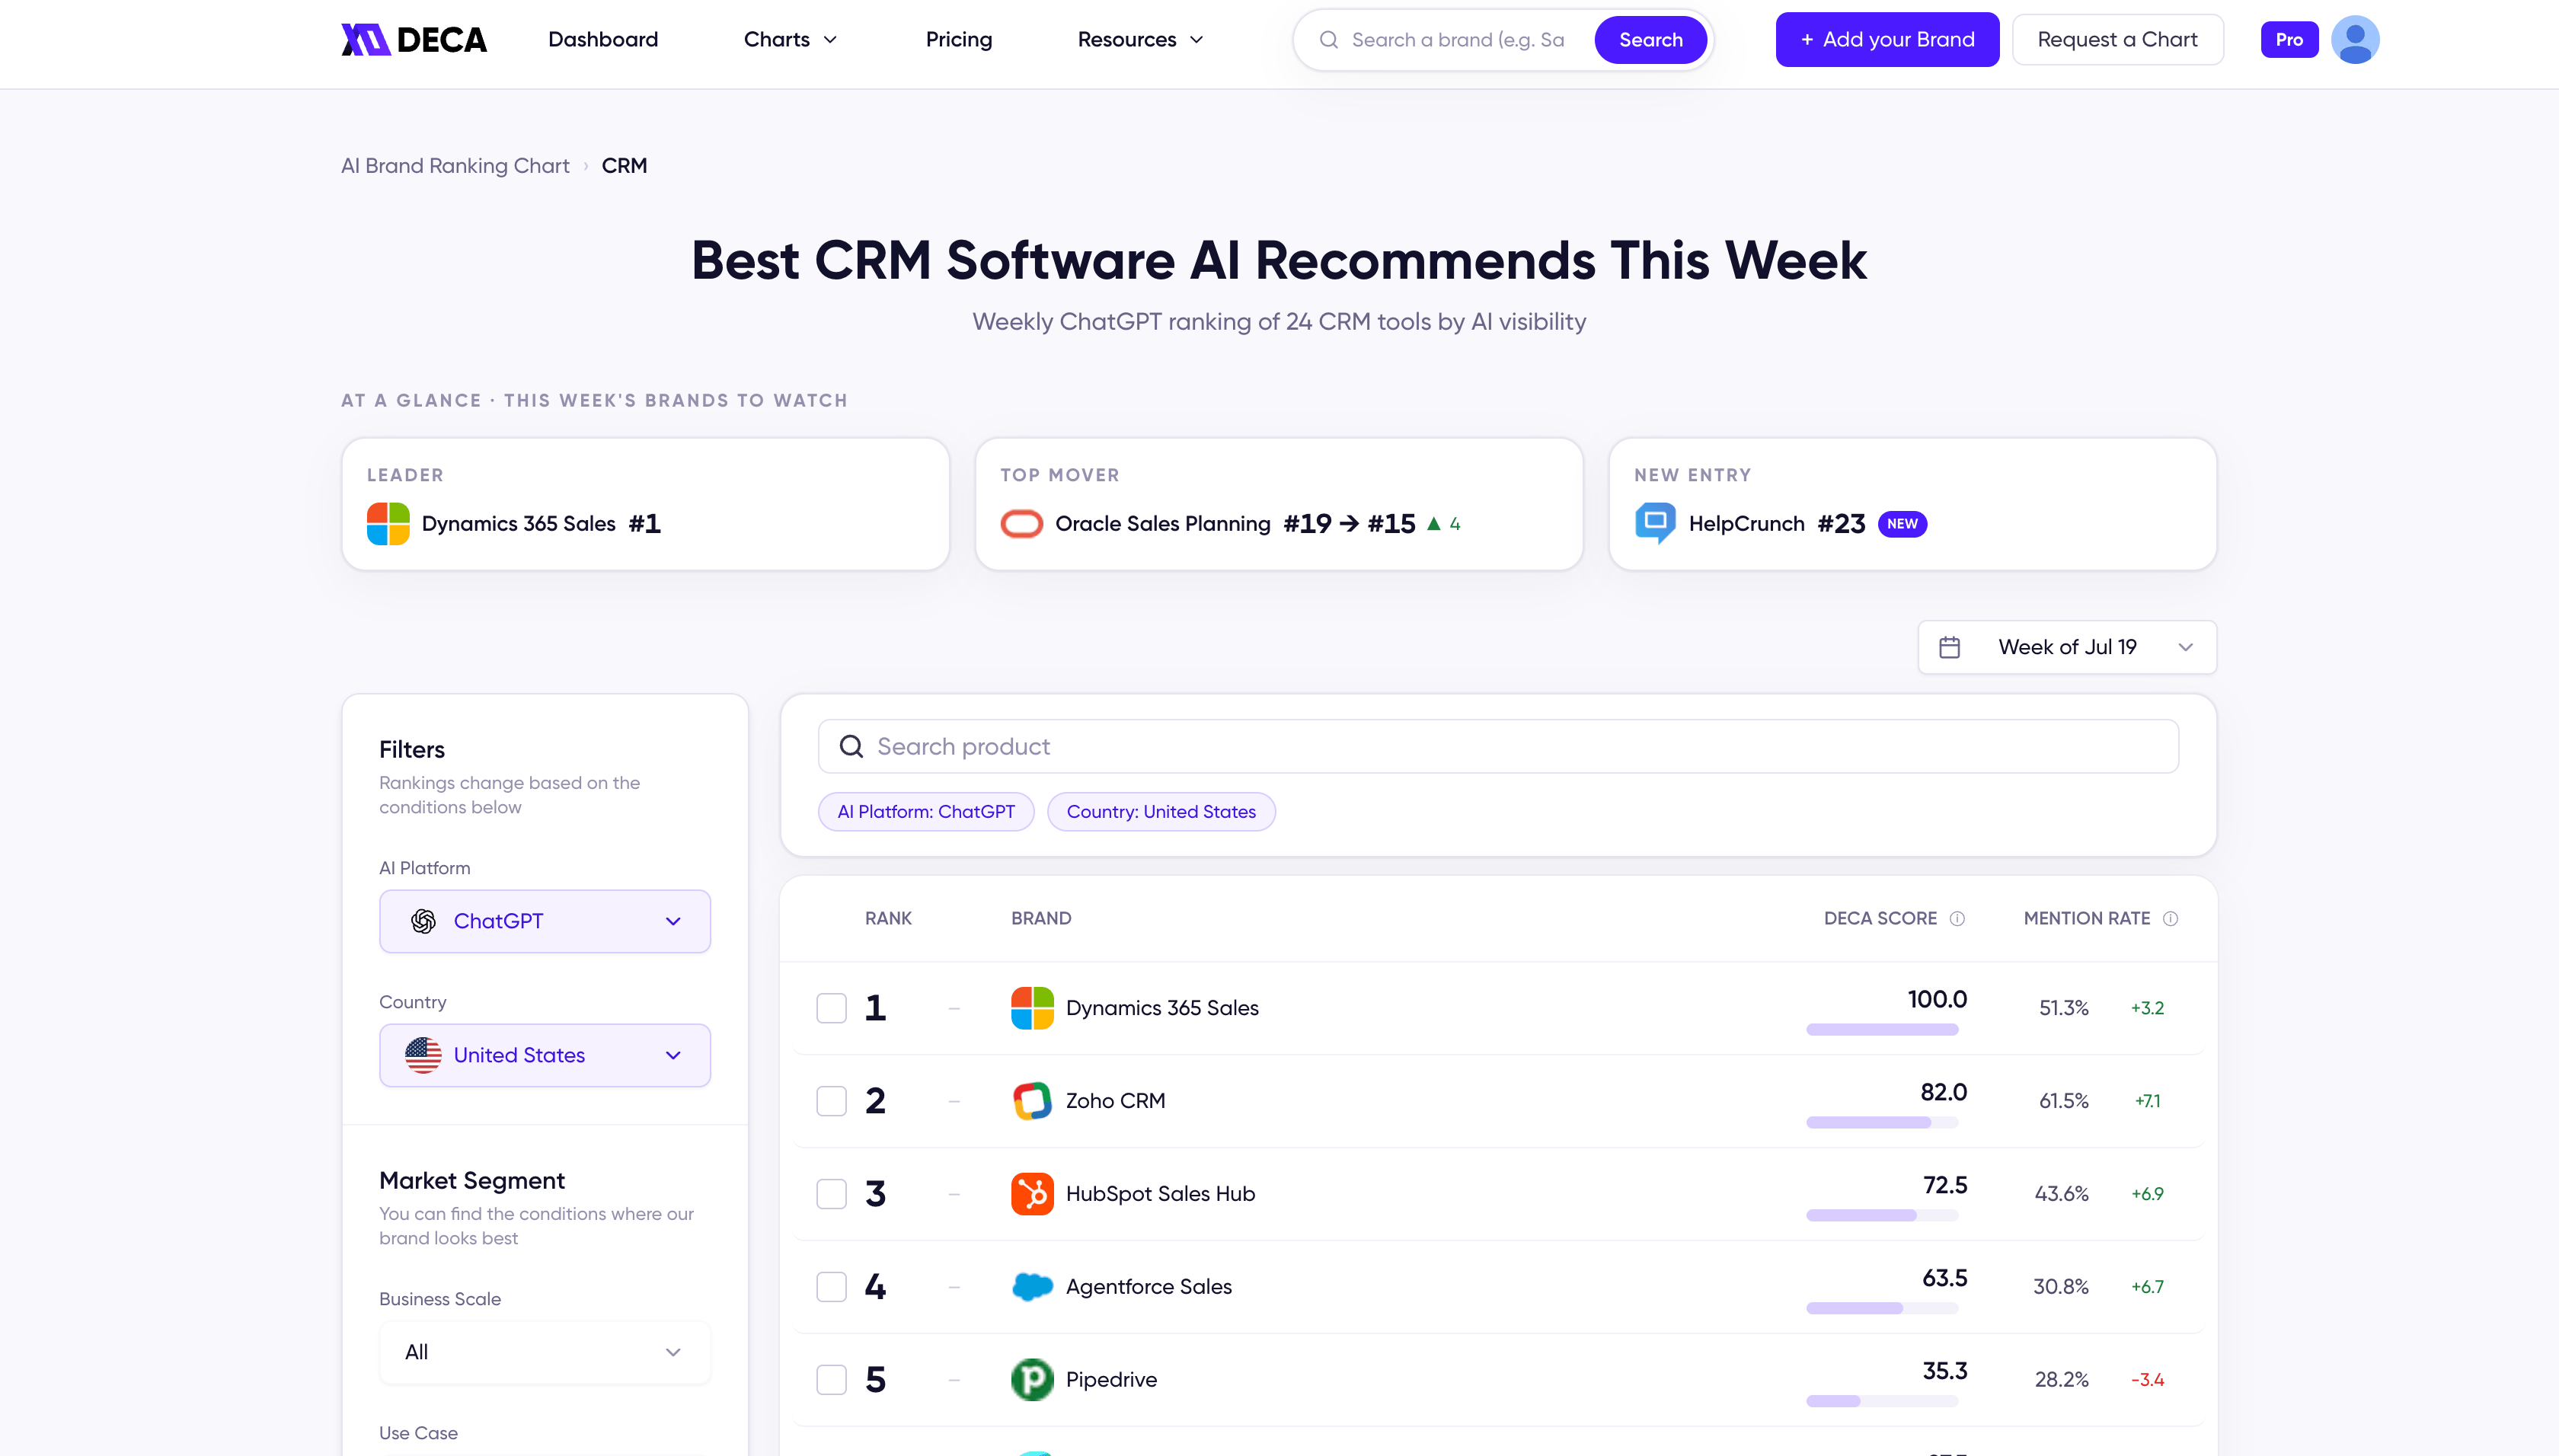Click the calendar icon beside Week of Jul 19
The image size is (2559, 1456).
pos(1949,648)
